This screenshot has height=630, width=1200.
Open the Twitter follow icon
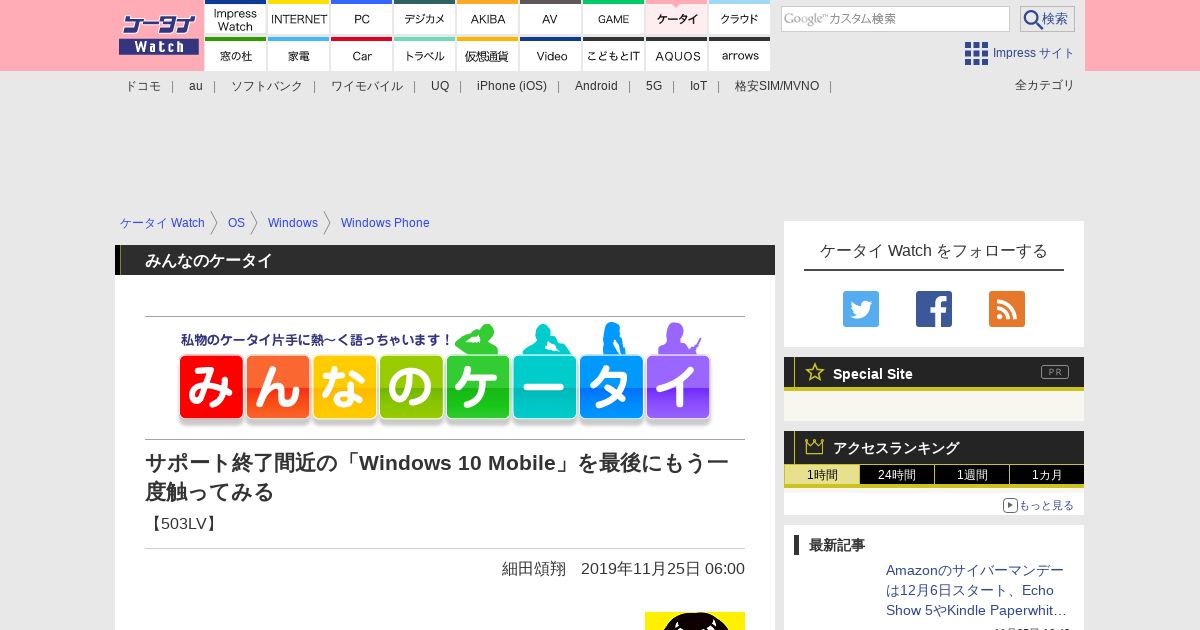click(x=861, y=309)
